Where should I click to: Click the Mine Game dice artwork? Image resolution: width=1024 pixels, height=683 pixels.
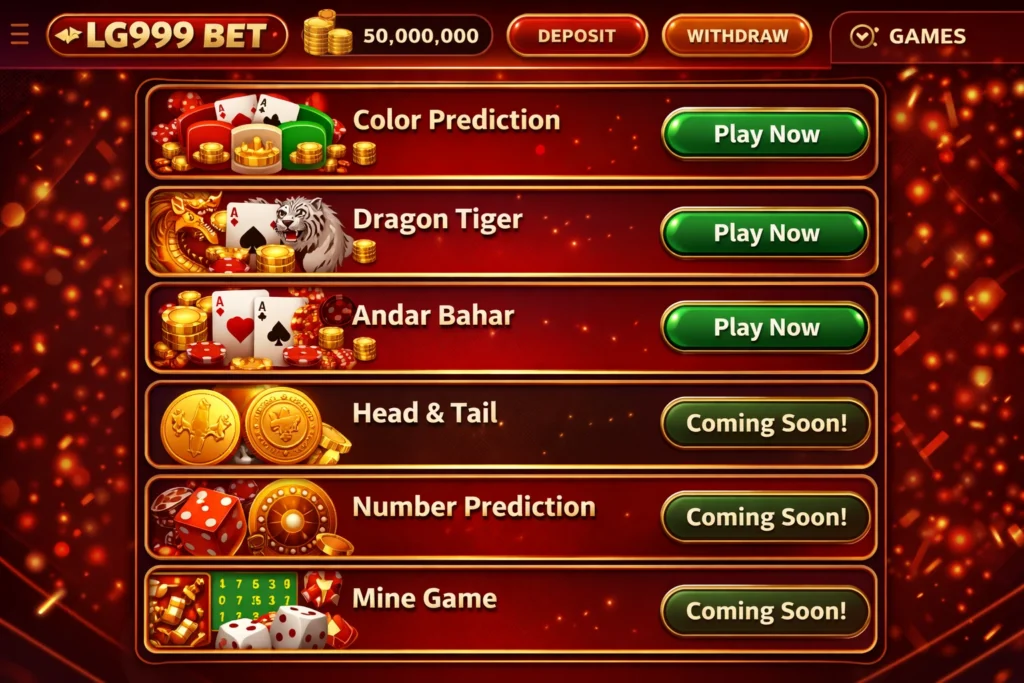click(251, 611)
